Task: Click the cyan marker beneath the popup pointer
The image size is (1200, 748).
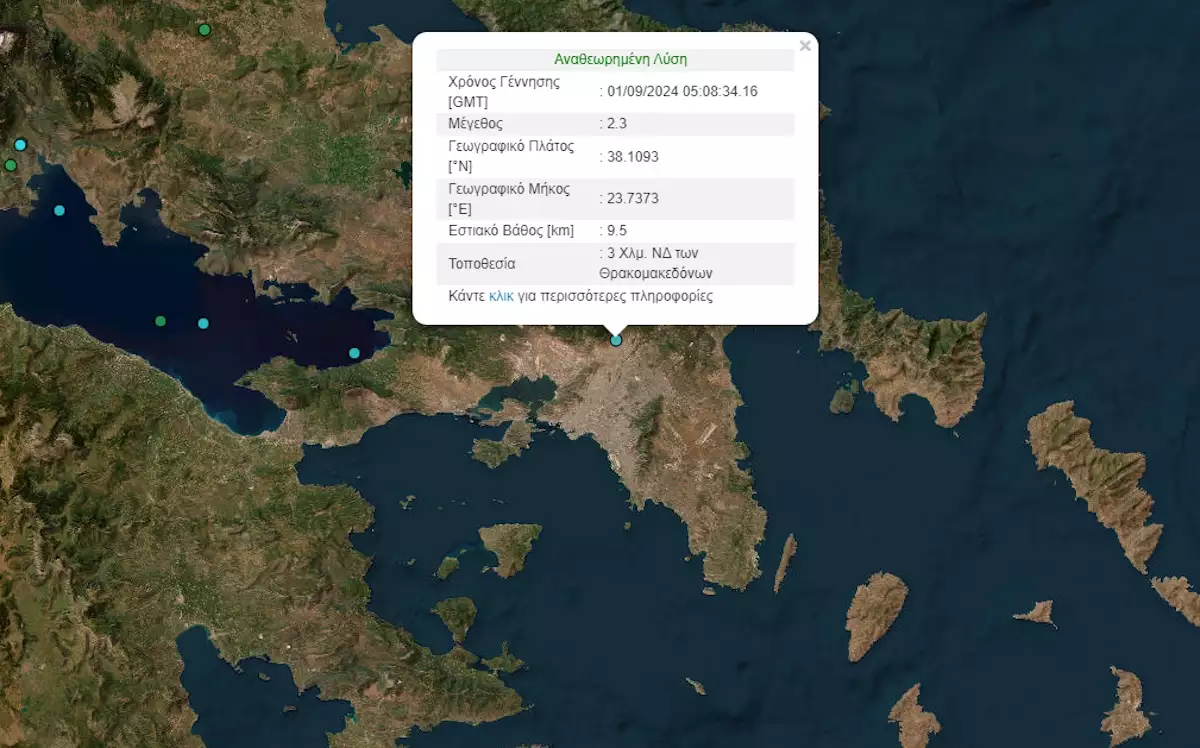Action: pyautogui.click(x=616, y=340)
